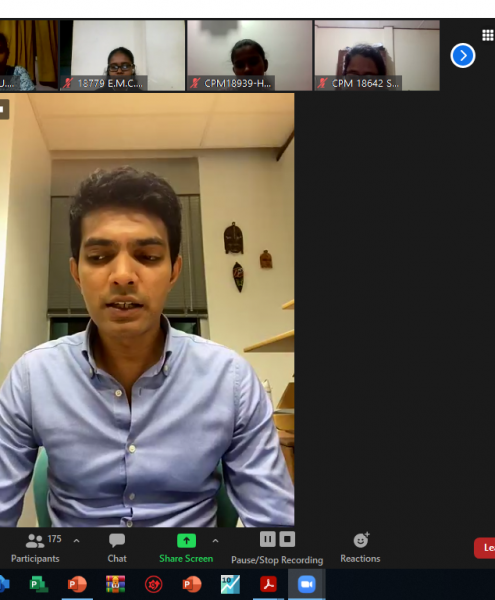The height and width of the screenshot is (600, 495).
Task: Switch to gallery view with the grid icon
Action: coord(487,35)
